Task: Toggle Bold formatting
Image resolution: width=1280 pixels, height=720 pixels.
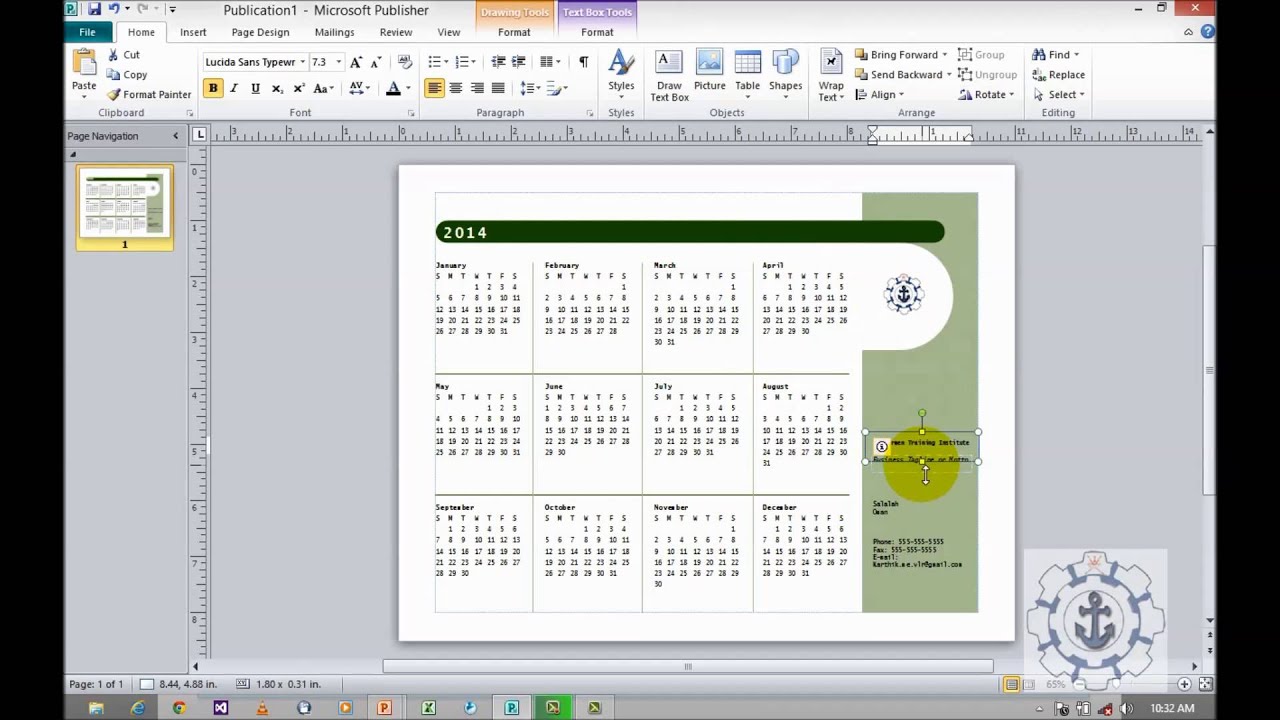Action: 213,89
